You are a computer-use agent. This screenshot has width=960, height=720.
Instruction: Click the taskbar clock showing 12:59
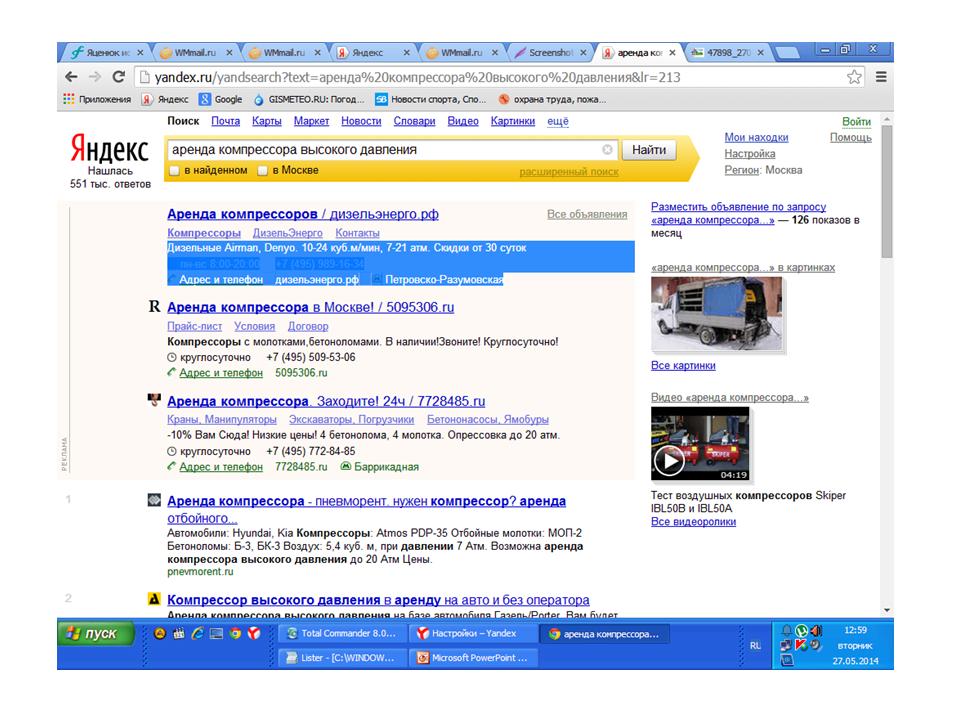pos(855,630)
